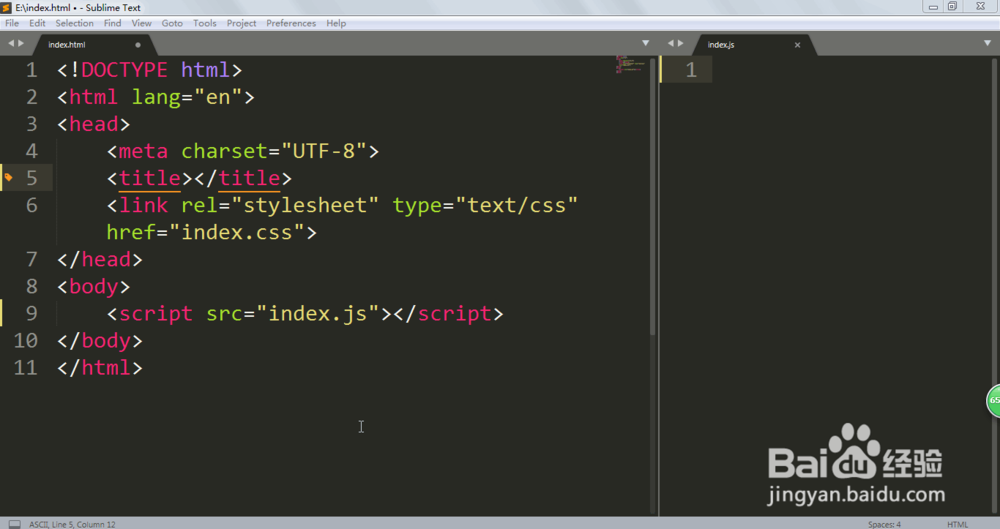Click the minimap code preview
Screen dimensions: 1000x529
point(630,64)
